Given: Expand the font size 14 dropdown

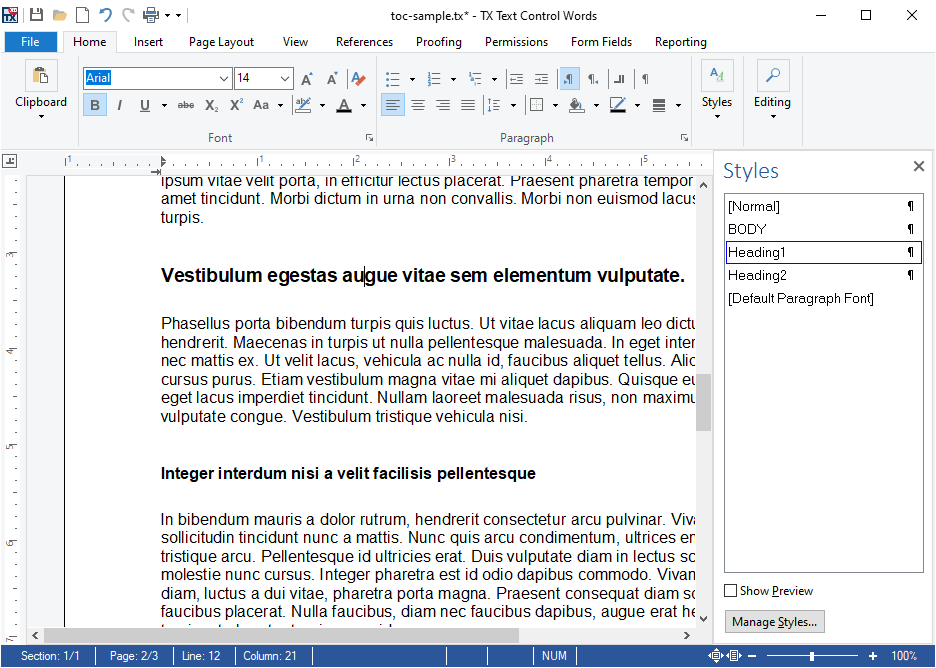Looking at the screenshot, I should pos(285,78).
